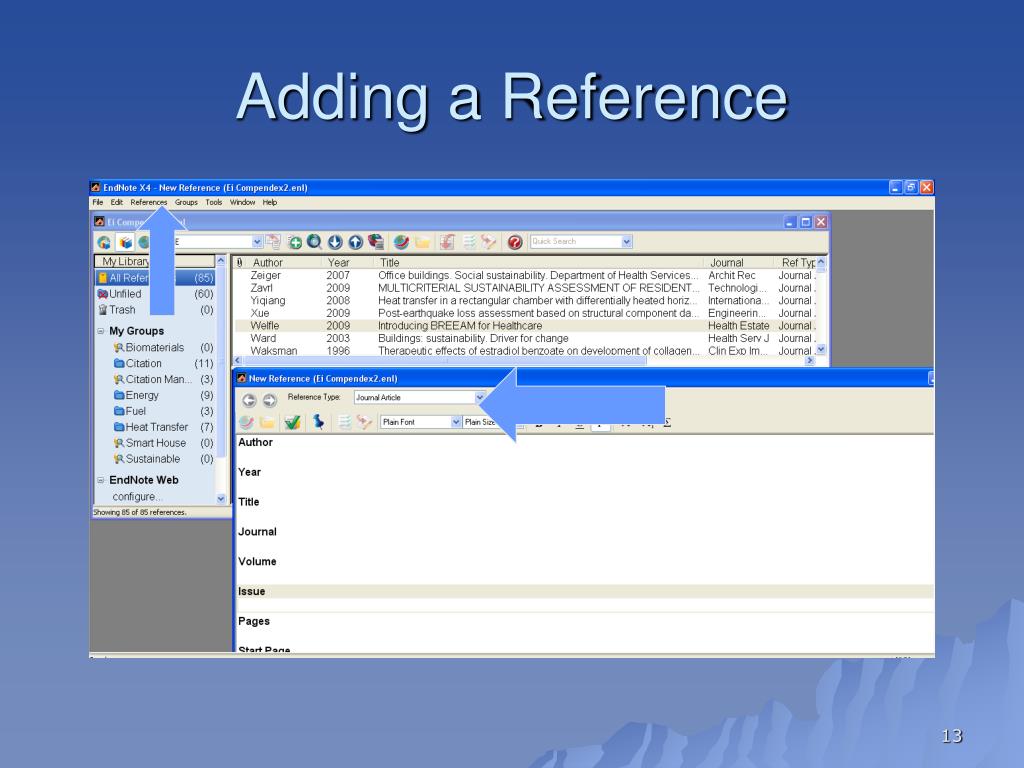Click the red Help question mark icon
This screenshot has height=768, width=1024.
pos(515,242)
